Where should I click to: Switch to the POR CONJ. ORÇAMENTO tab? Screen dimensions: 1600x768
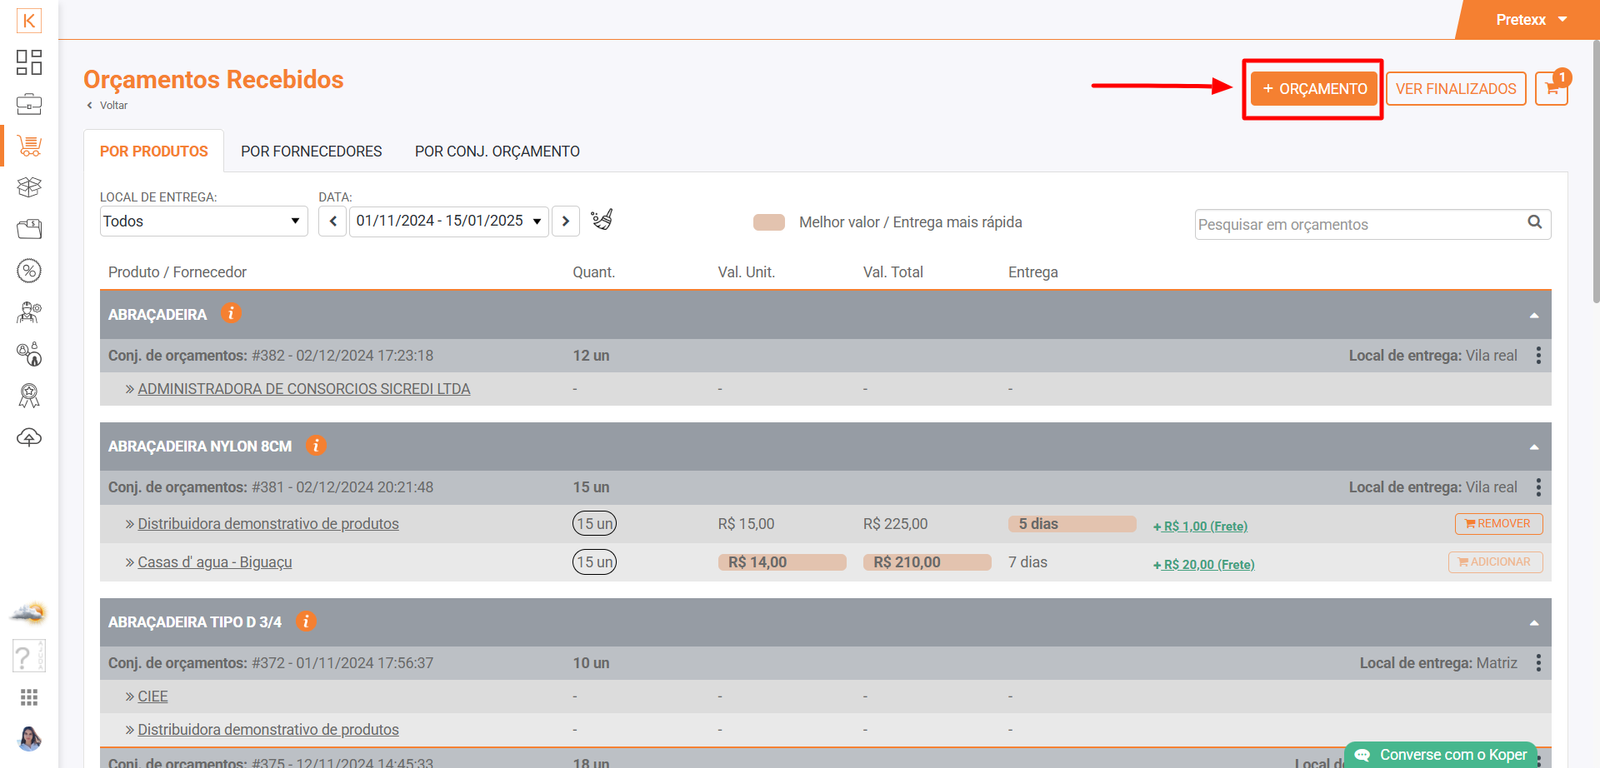pyautogui.click(x=497, y=152)
